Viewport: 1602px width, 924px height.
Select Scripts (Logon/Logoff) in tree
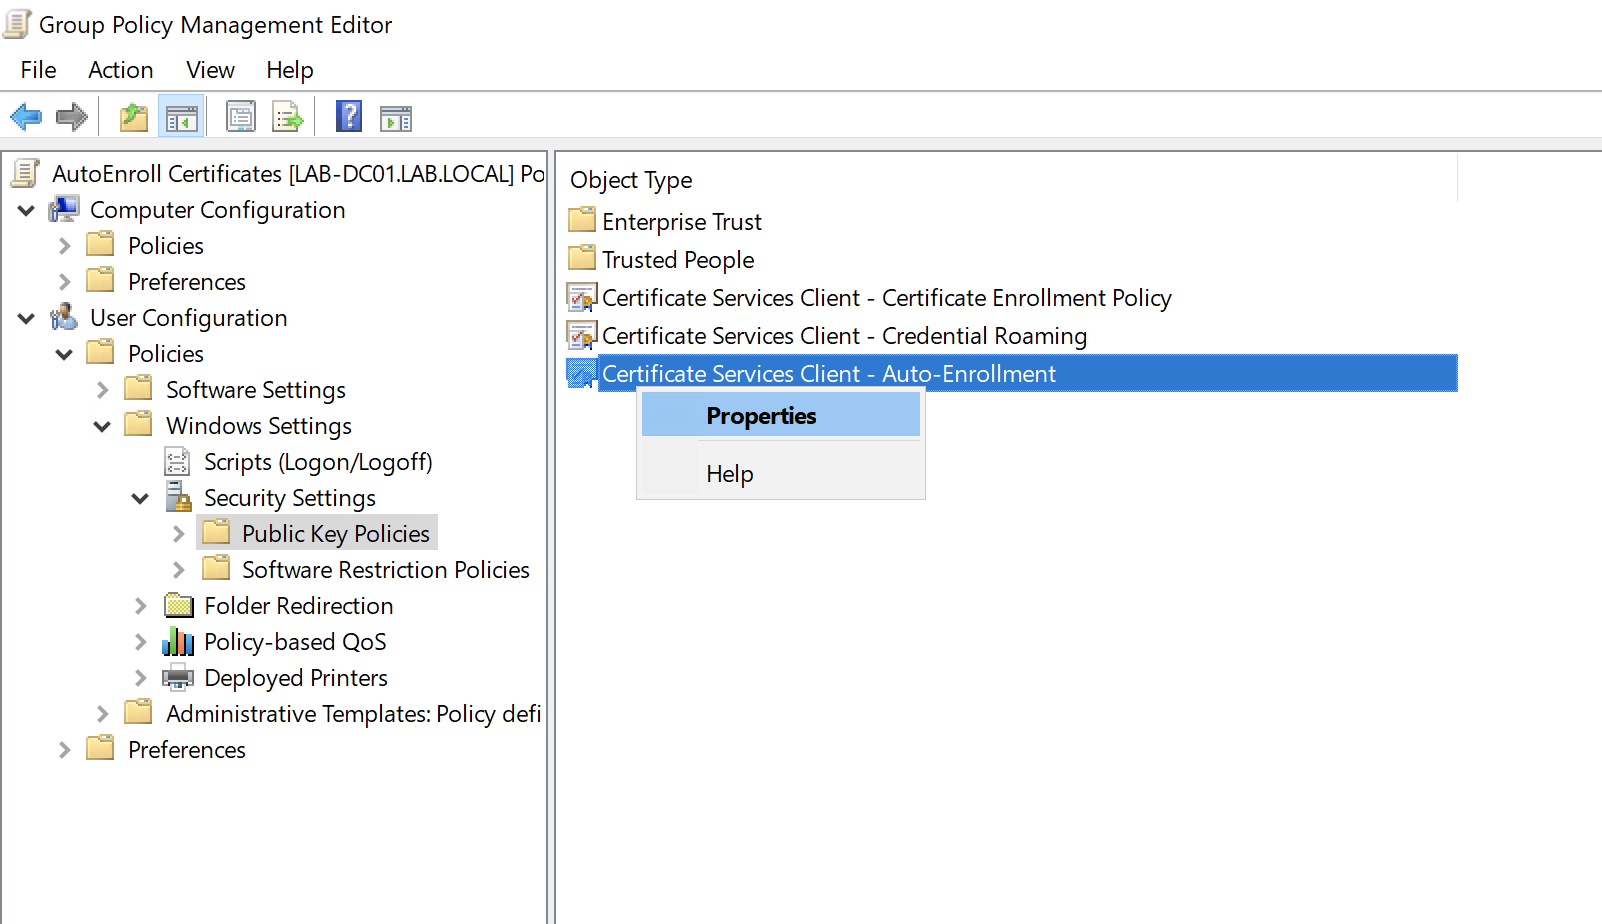(317, 462)
